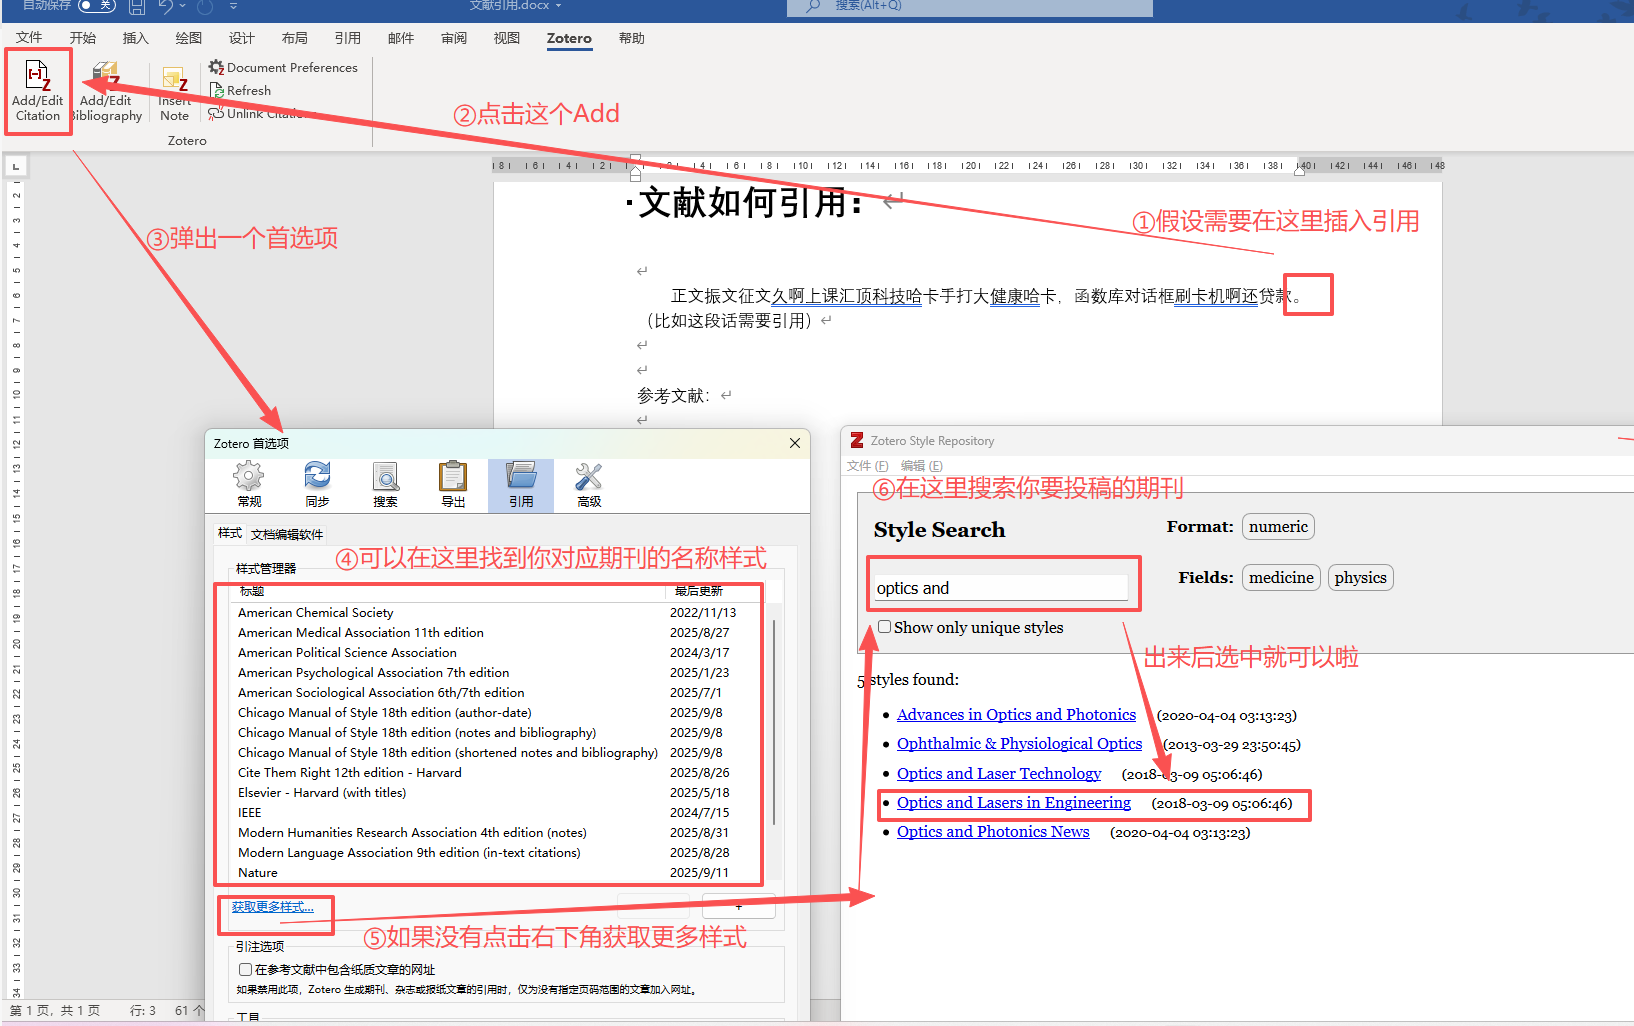Select Cite Them Right 12th edition - Harvard
The height and width of the screenshot is (1026, 1634).
(x=499, y=773)
